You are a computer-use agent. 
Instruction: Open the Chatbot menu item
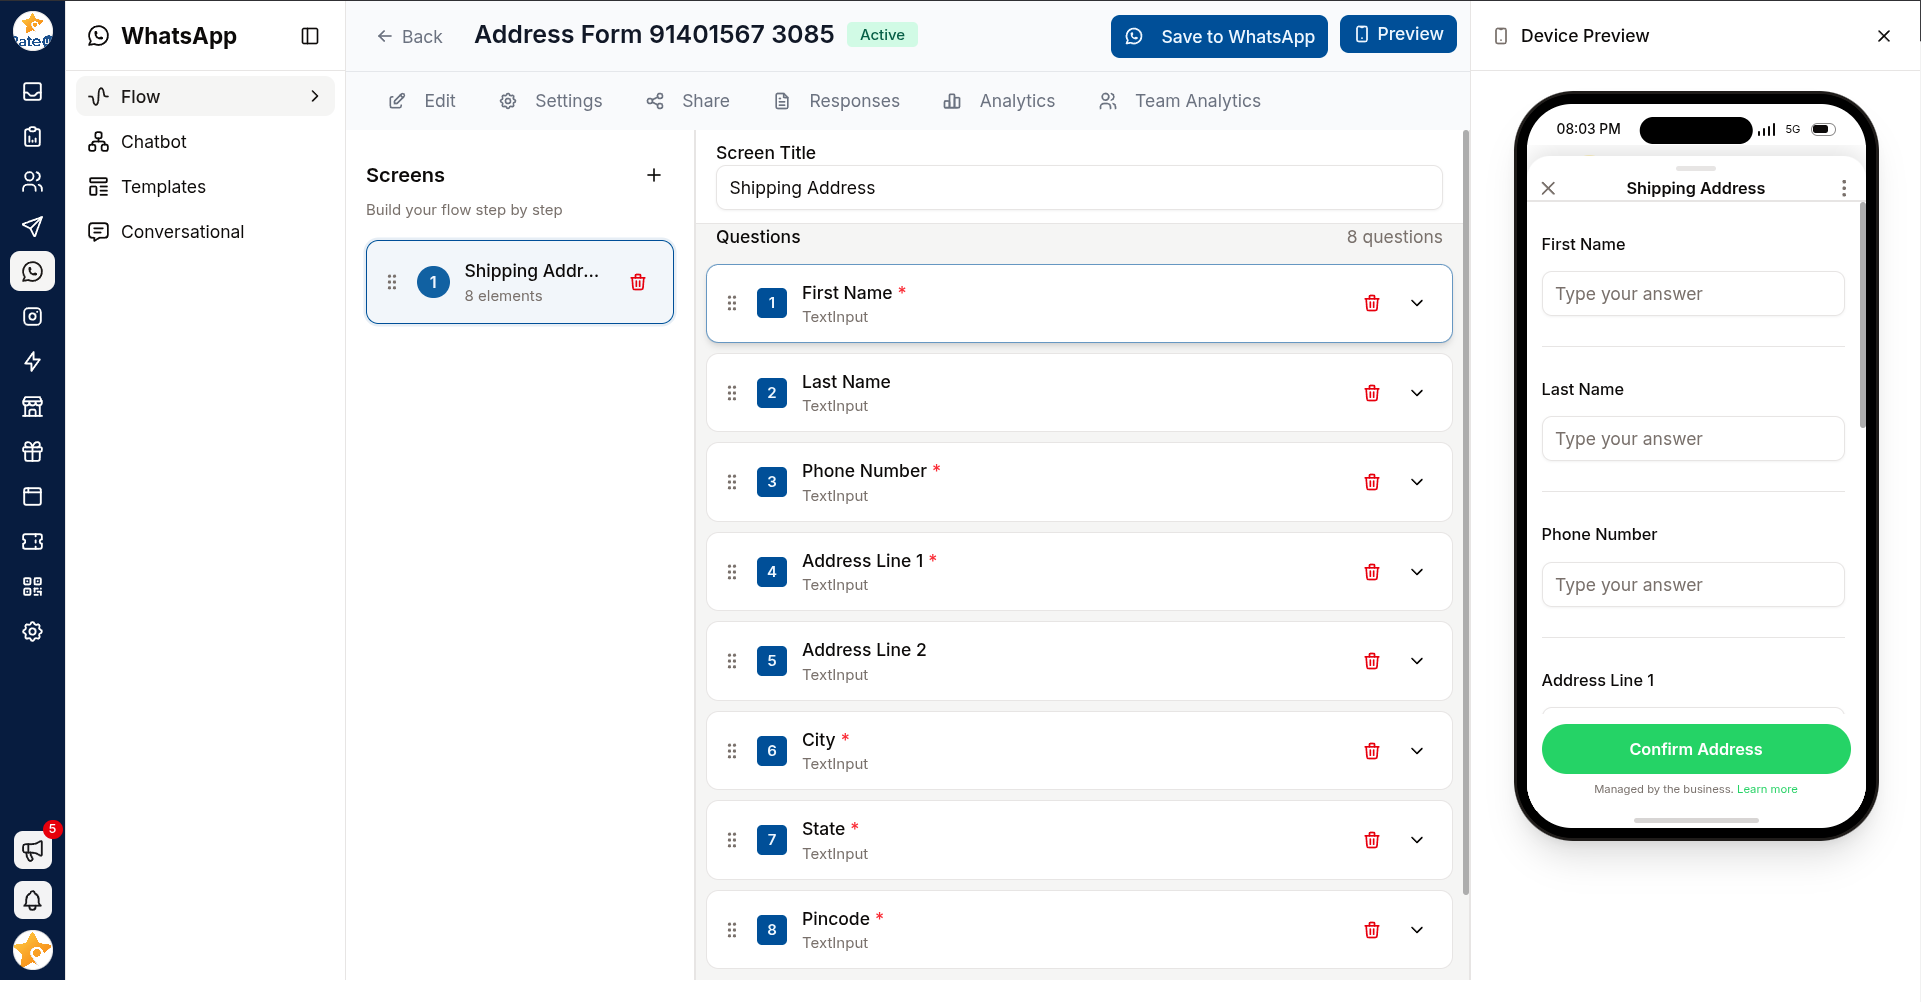coord(205,141)
